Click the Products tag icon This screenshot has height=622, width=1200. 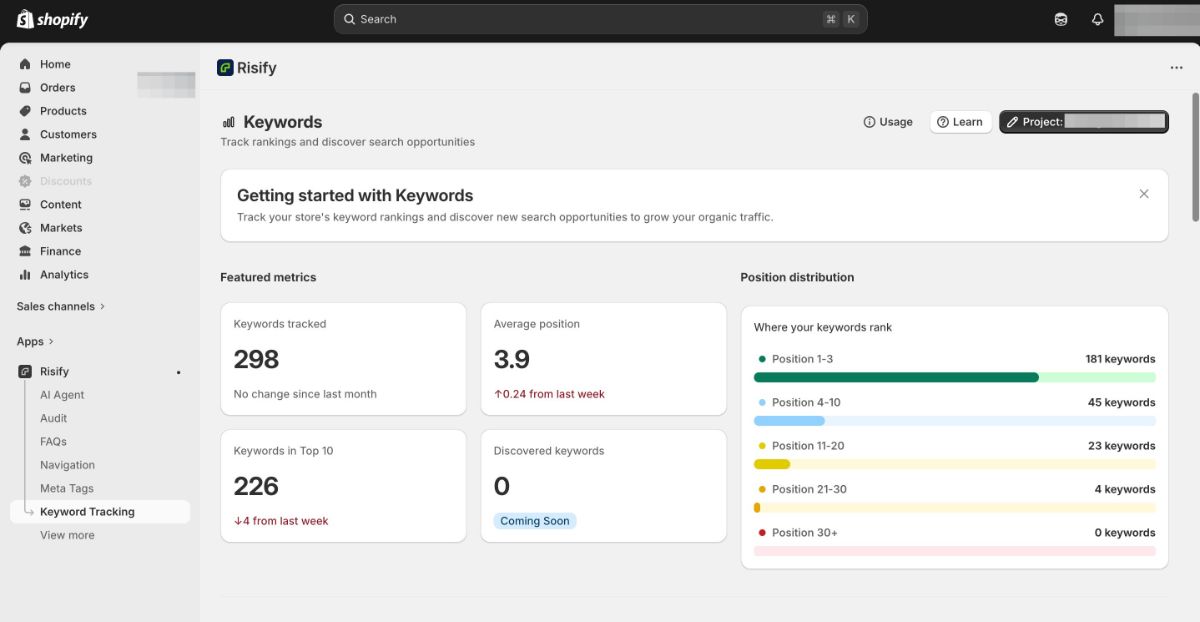click(x=25, y=111)
